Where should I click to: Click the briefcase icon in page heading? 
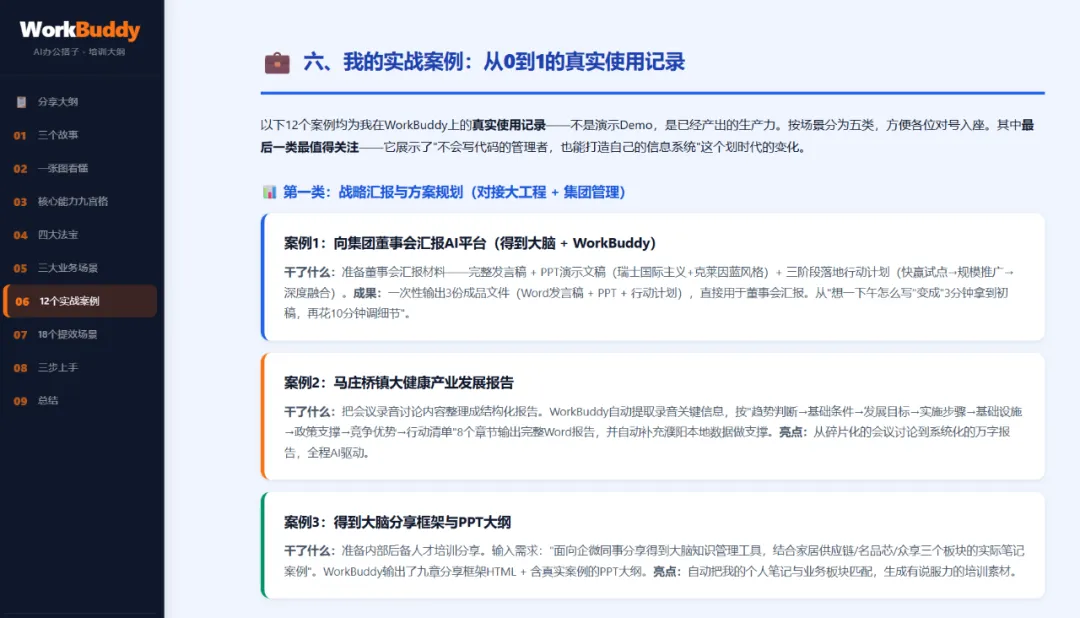277,63
